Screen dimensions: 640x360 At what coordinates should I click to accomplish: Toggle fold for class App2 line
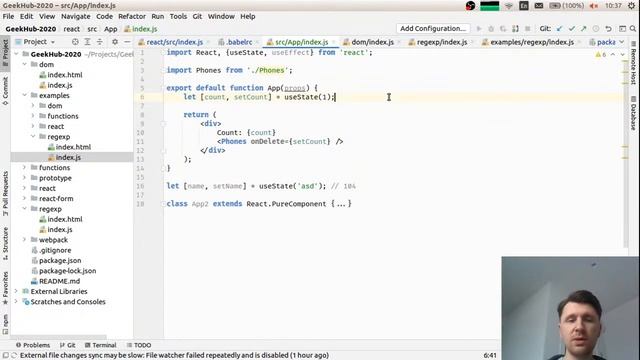pyautogui.click(x=163, y=204)
